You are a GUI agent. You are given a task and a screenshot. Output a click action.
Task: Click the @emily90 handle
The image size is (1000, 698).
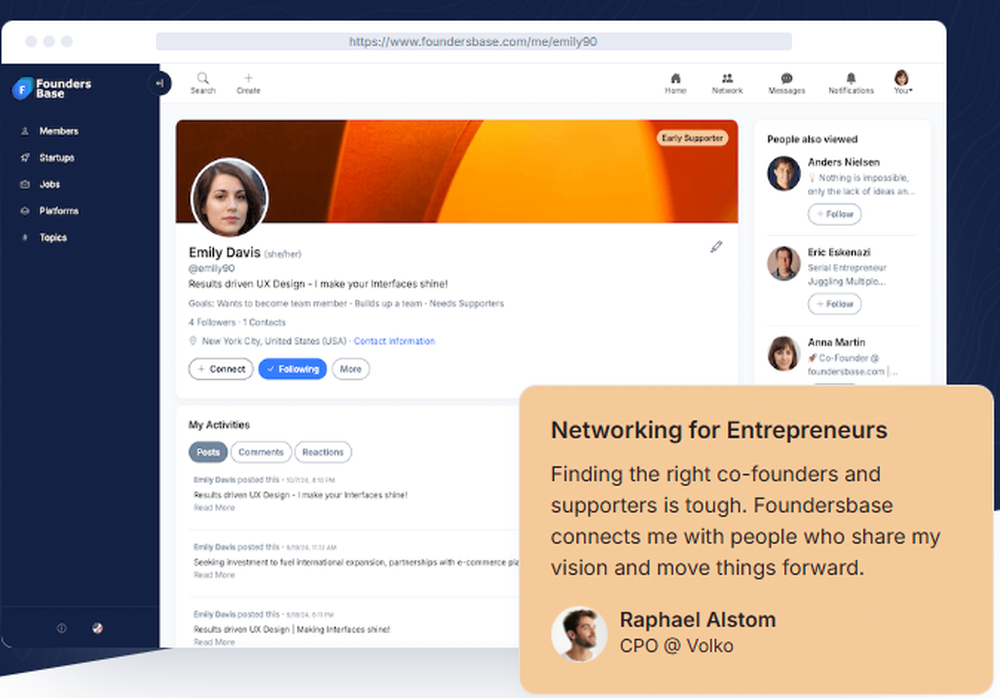click(212, 269)
